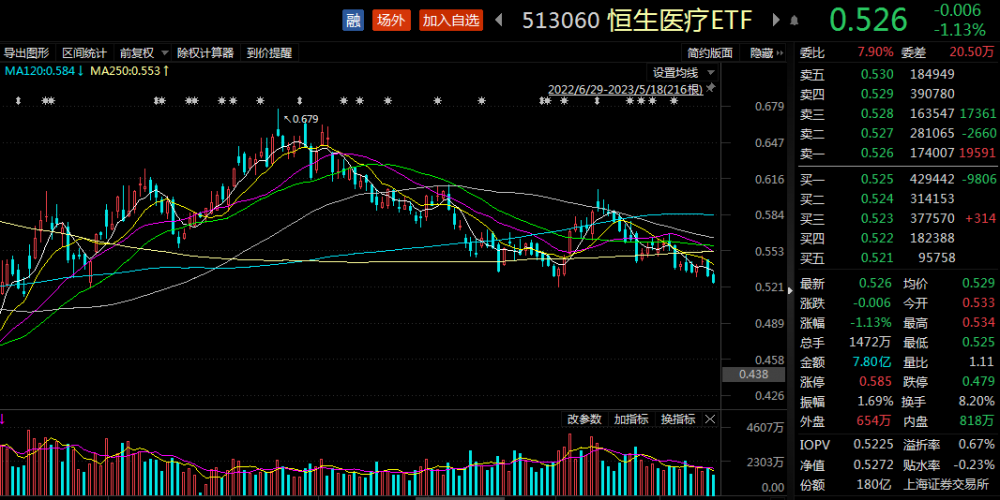
Task: Click 买一 bid volume 429442
Action: (x=933, y=179)
